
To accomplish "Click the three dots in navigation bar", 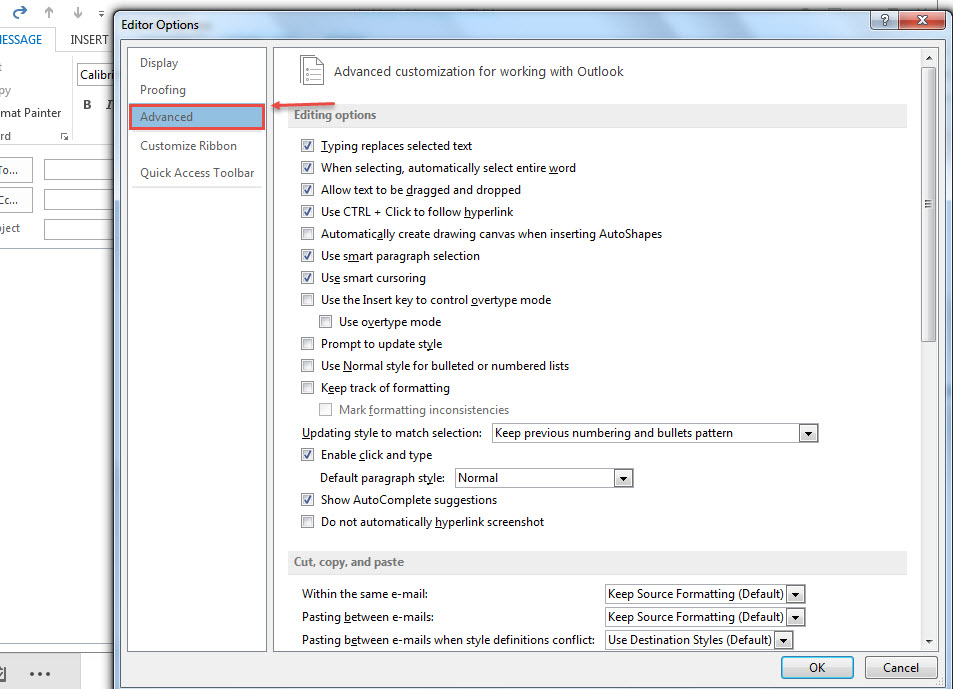I will (40, 673).
